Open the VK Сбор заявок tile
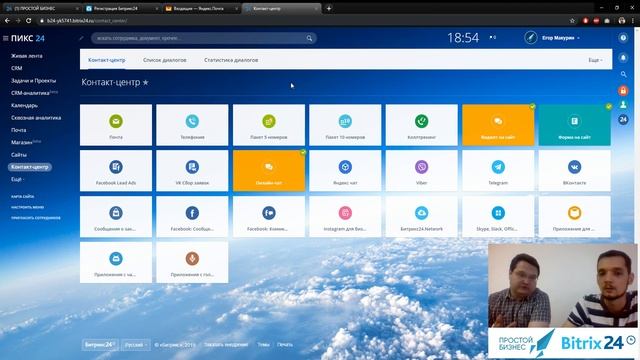This screenshot has height=360, width=640. tap(192, 171)
